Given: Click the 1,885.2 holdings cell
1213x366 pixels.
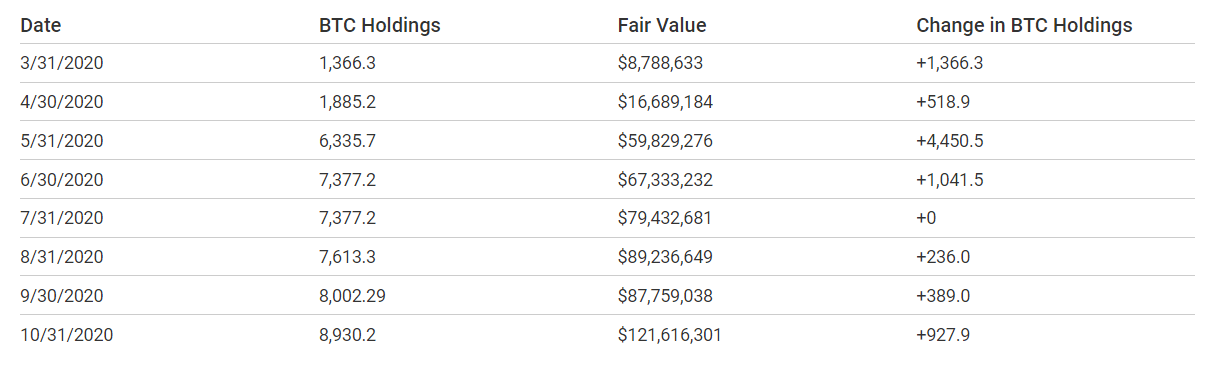Looking at the screenshot, I should [347, 102].
